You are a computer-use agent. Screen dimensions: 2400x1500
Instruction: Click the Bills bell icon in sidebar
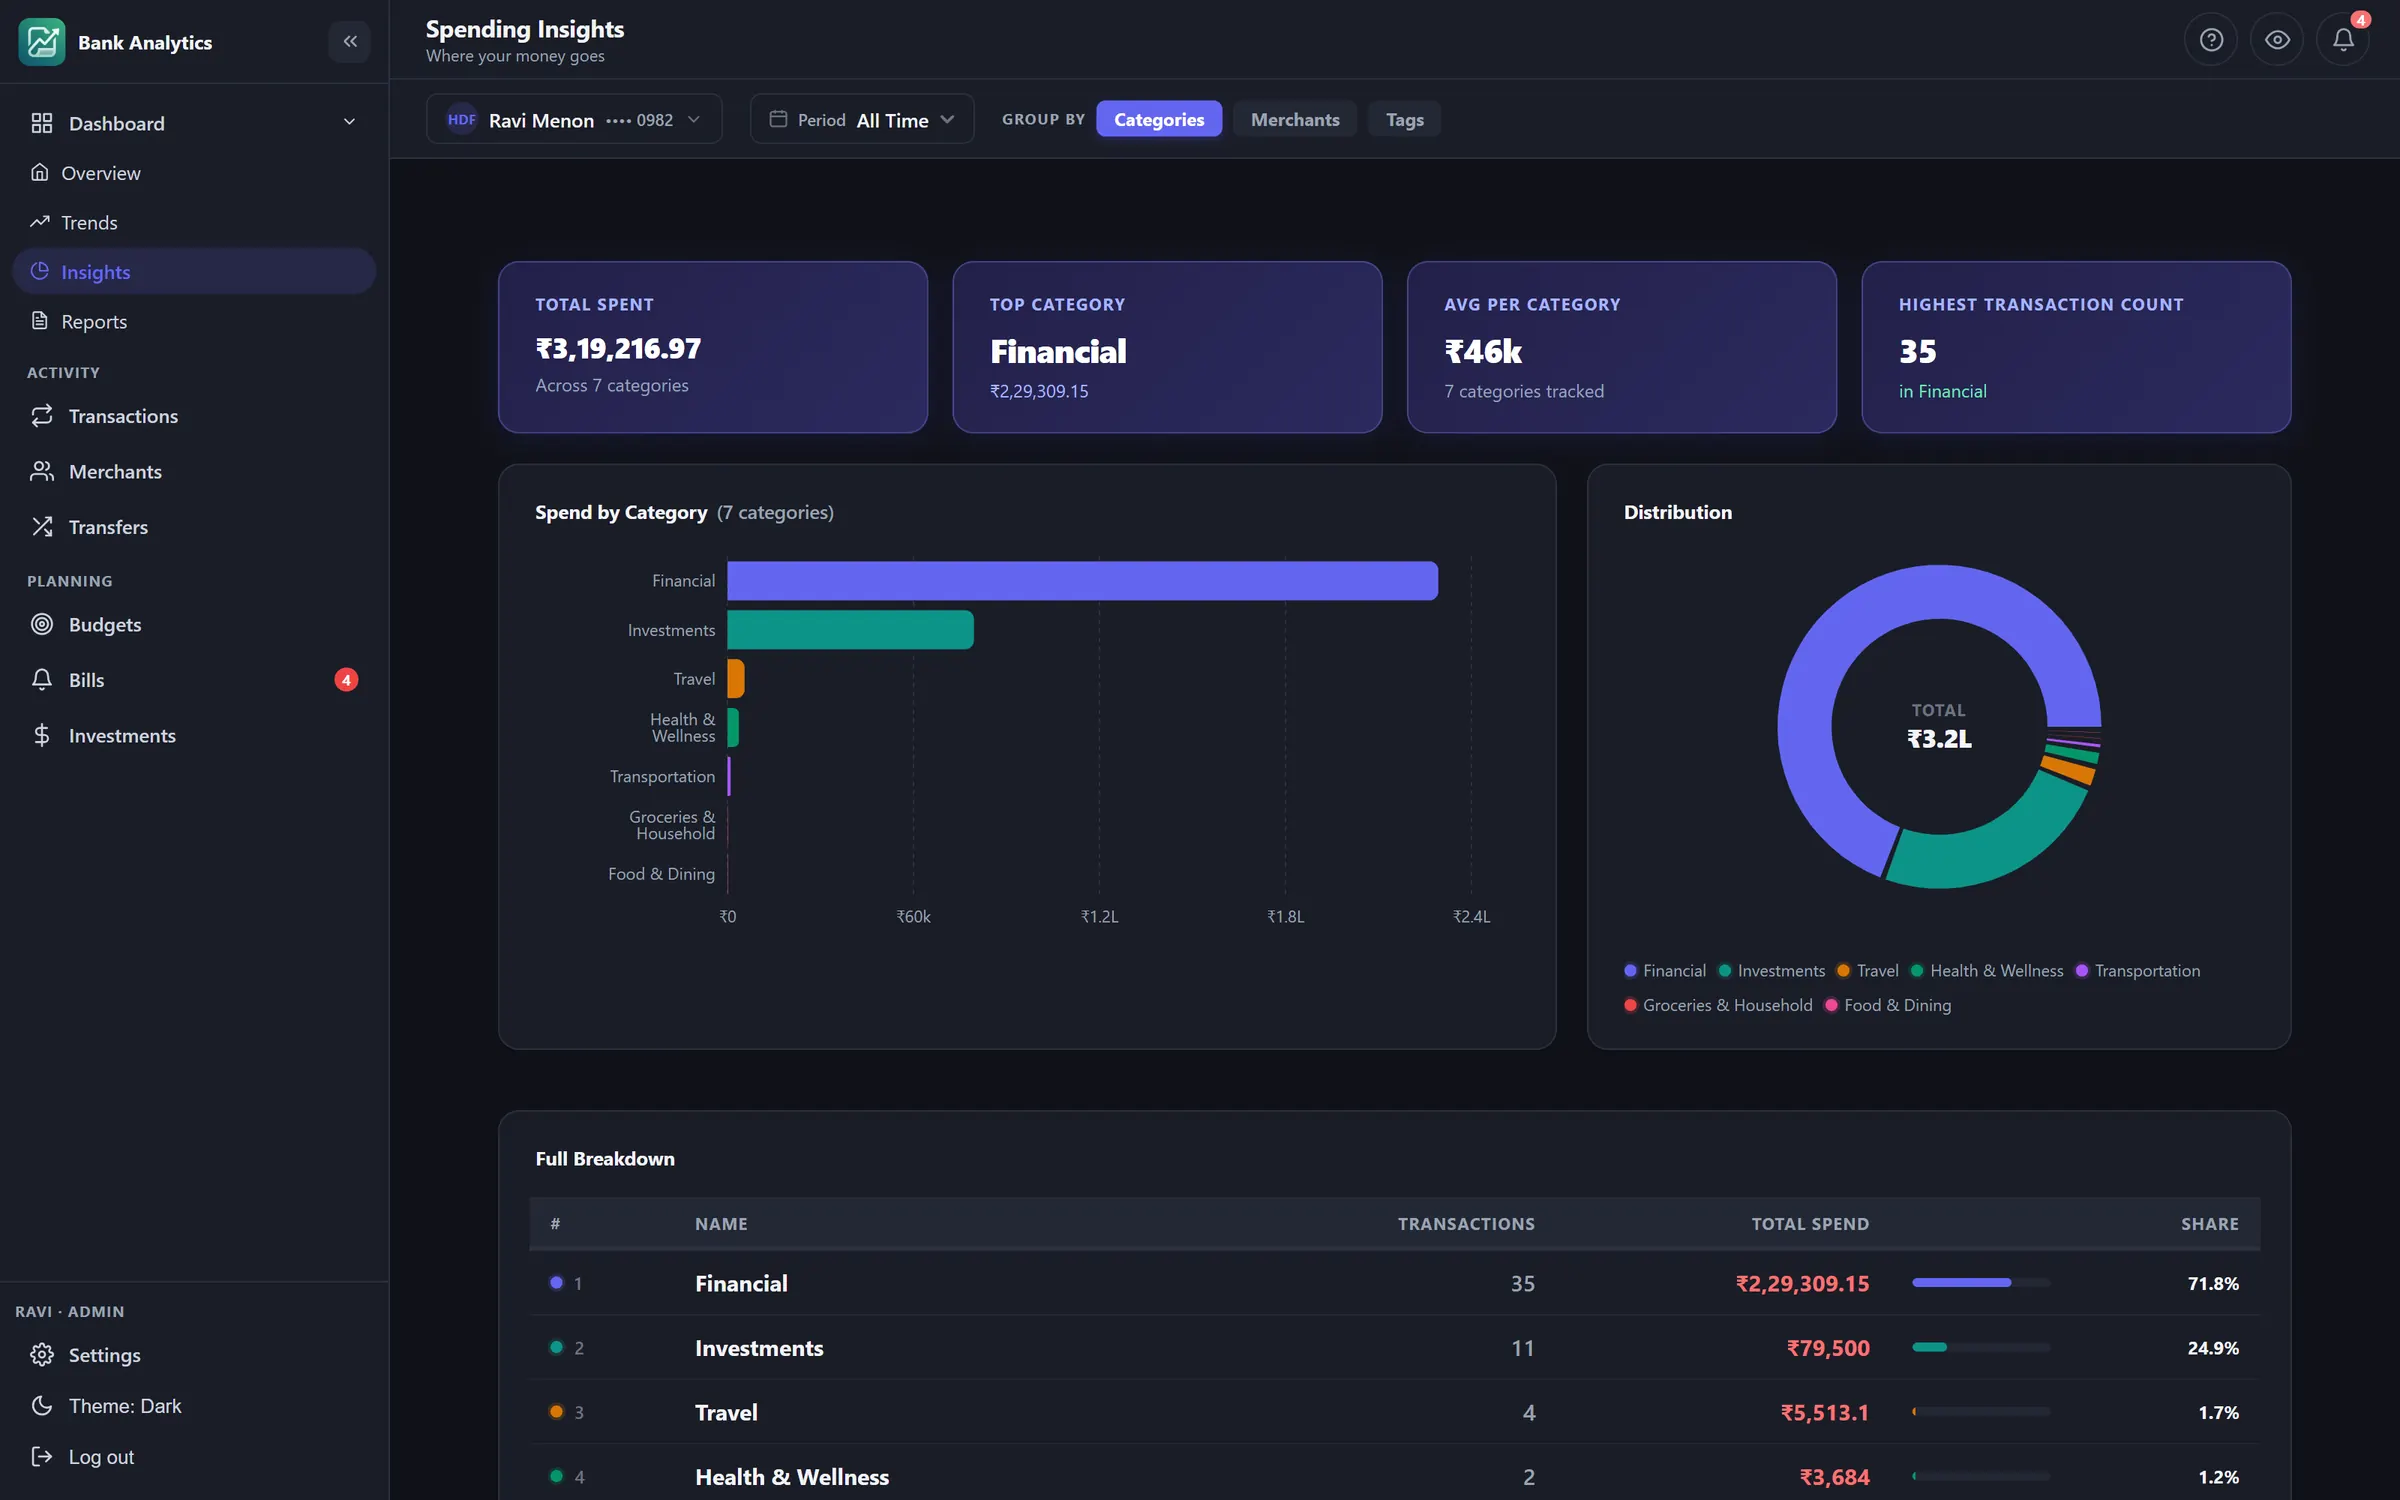(x=42, y=680)
